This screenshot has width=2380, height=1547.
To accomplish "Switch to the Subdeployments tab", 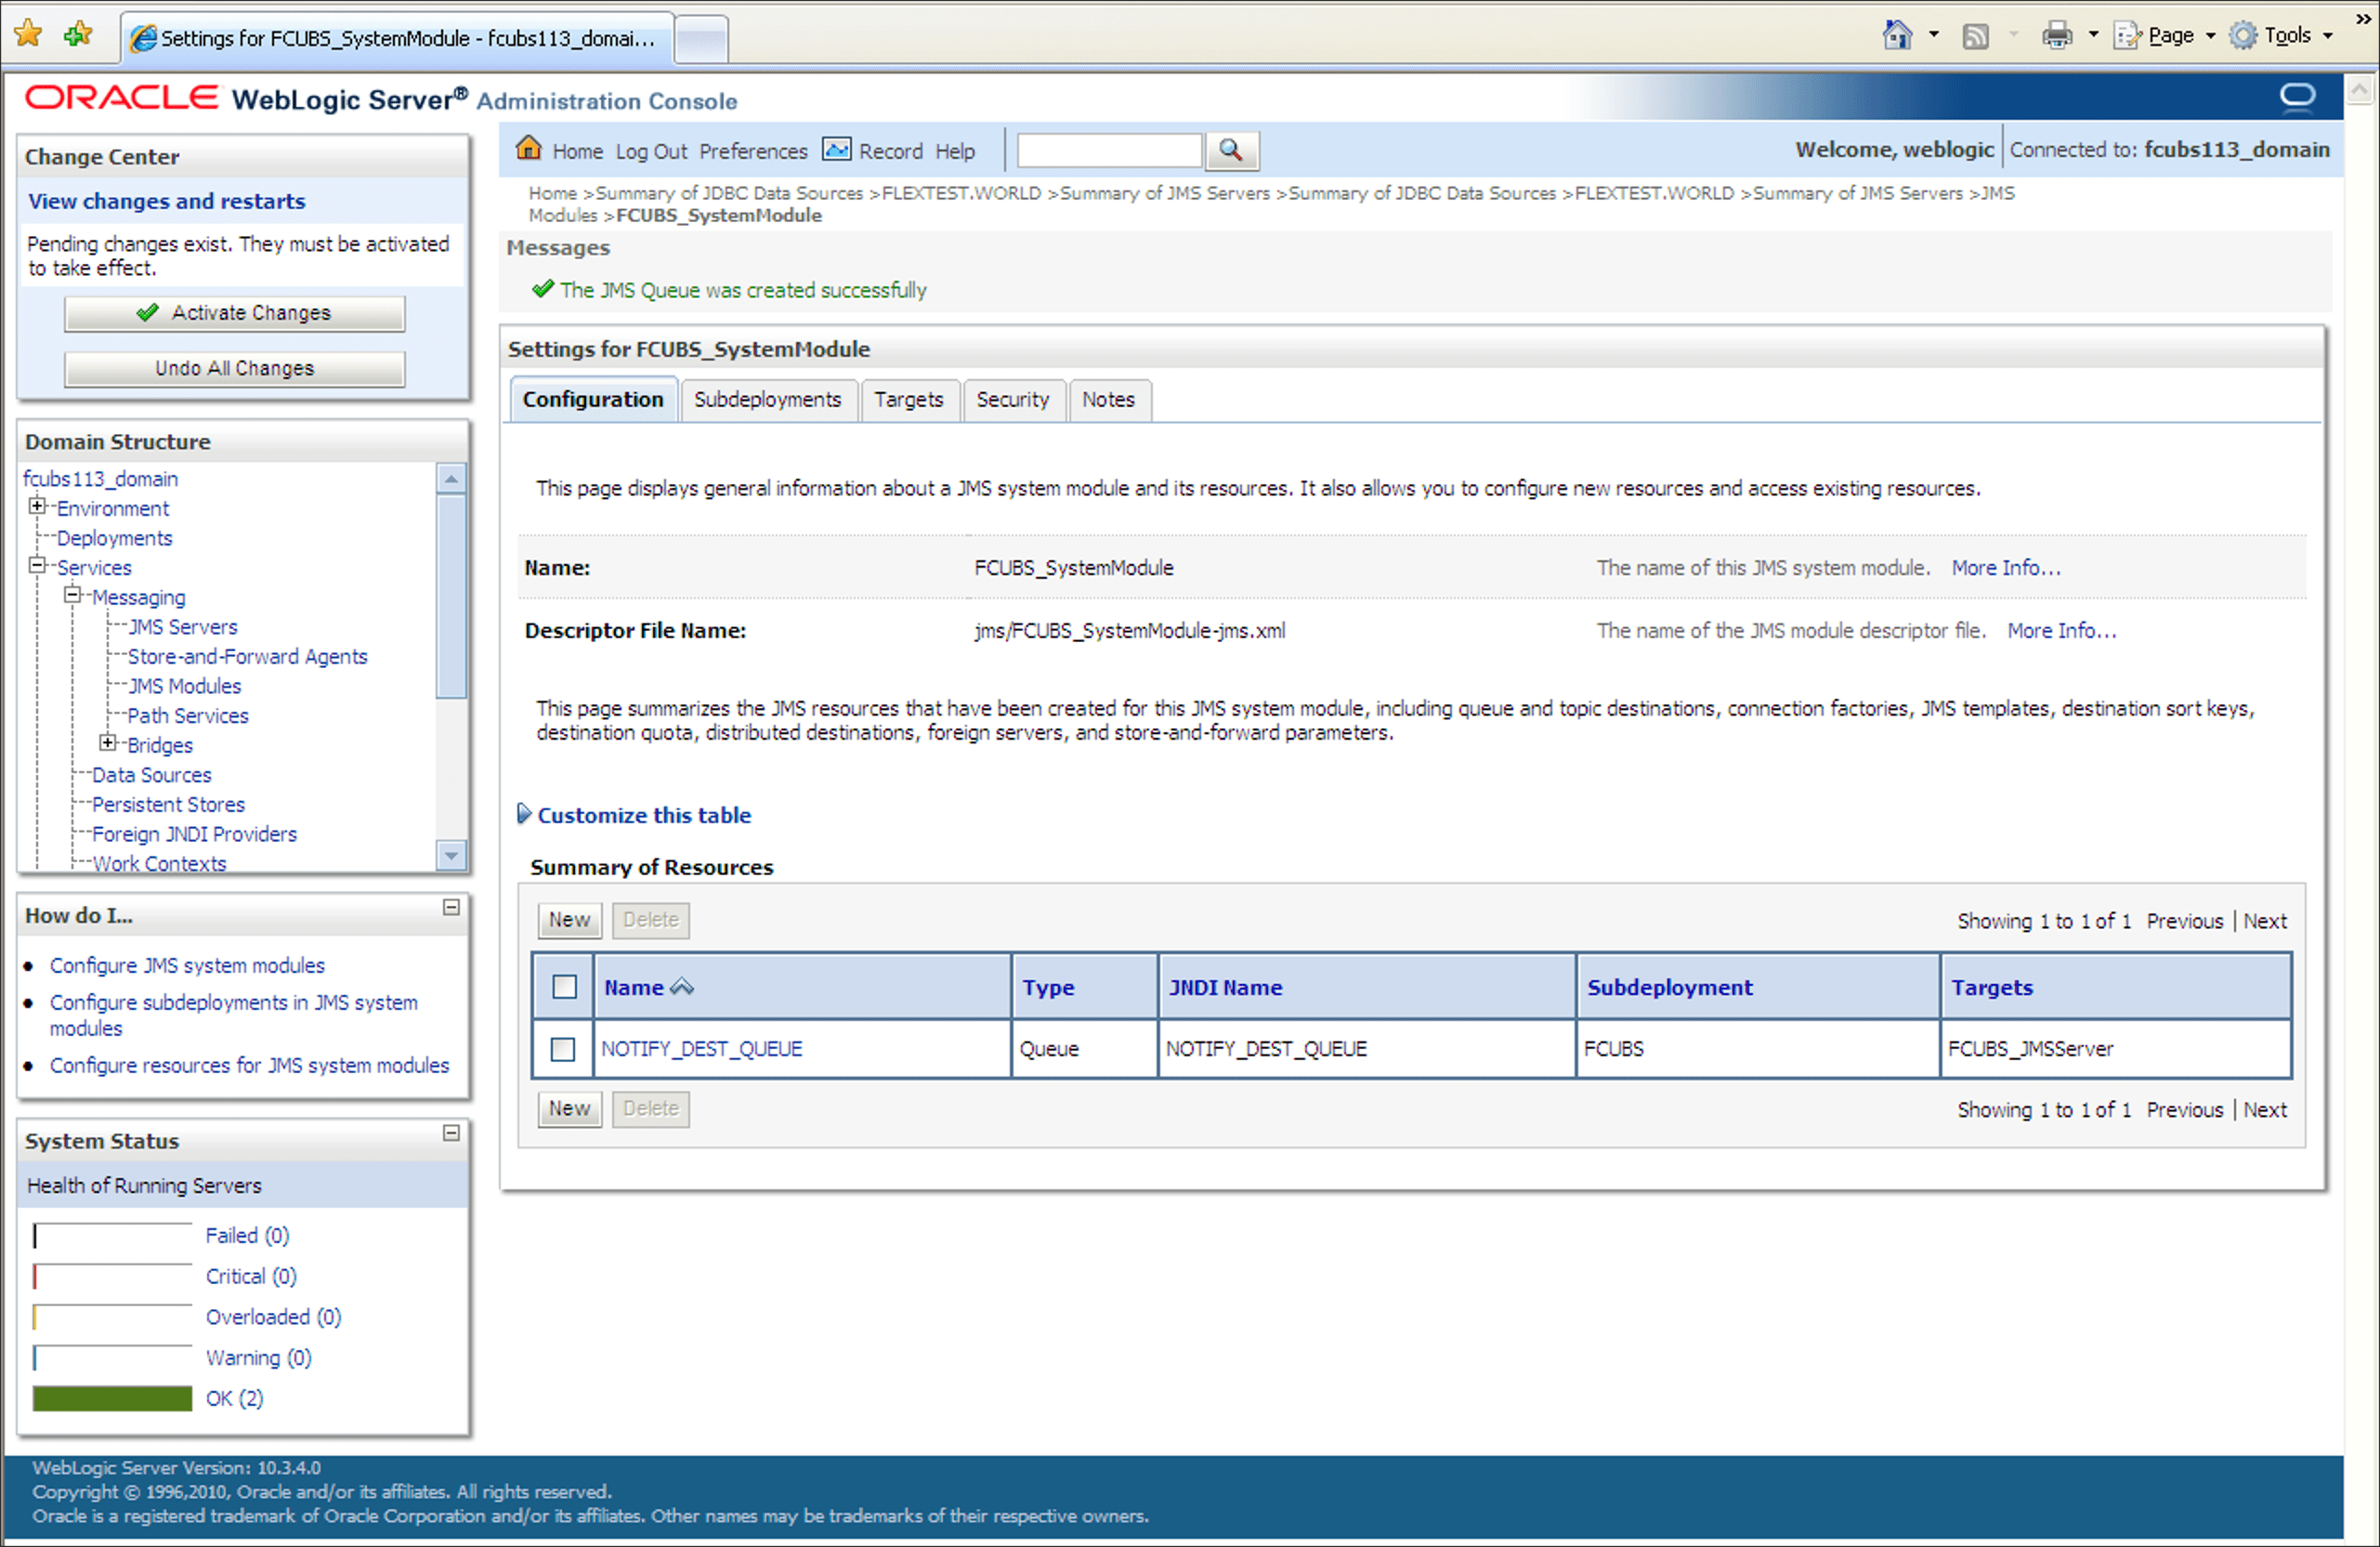I will click(x=767, y=400).
